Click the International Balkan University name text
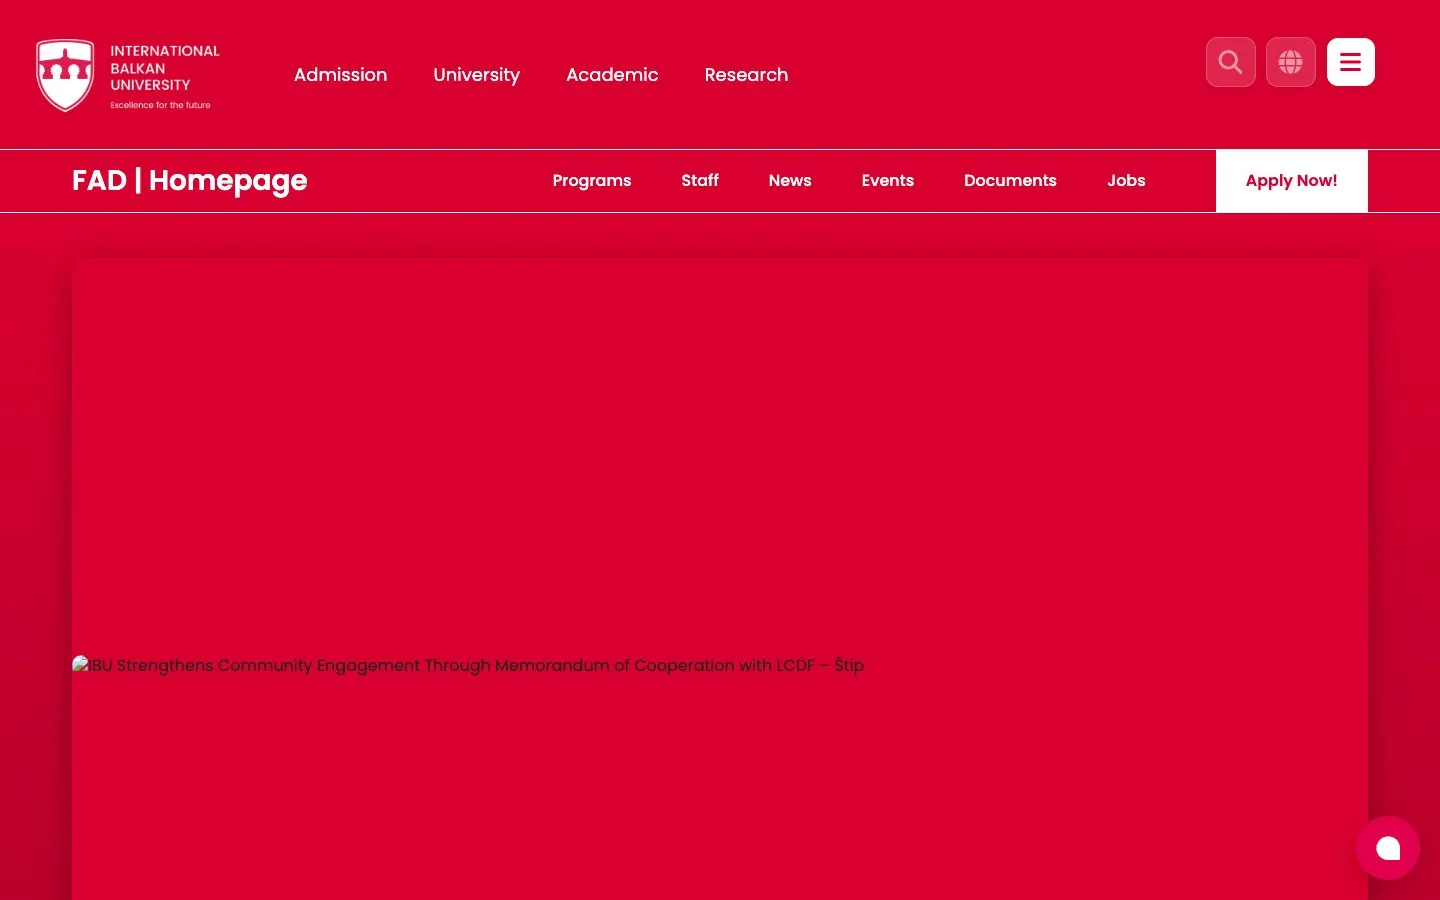 tap(165, 68)
